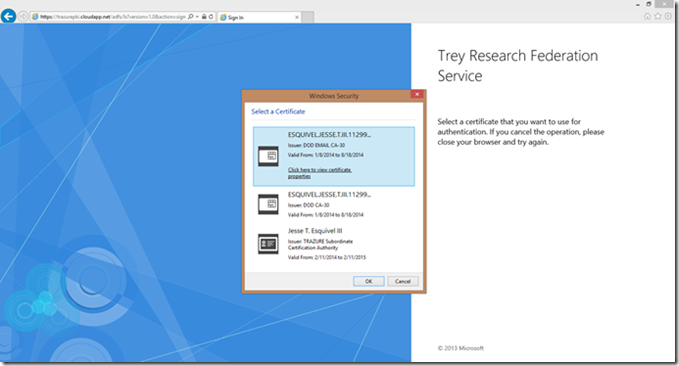Click the Trey Research Federation Service heading

pos(518,65)
